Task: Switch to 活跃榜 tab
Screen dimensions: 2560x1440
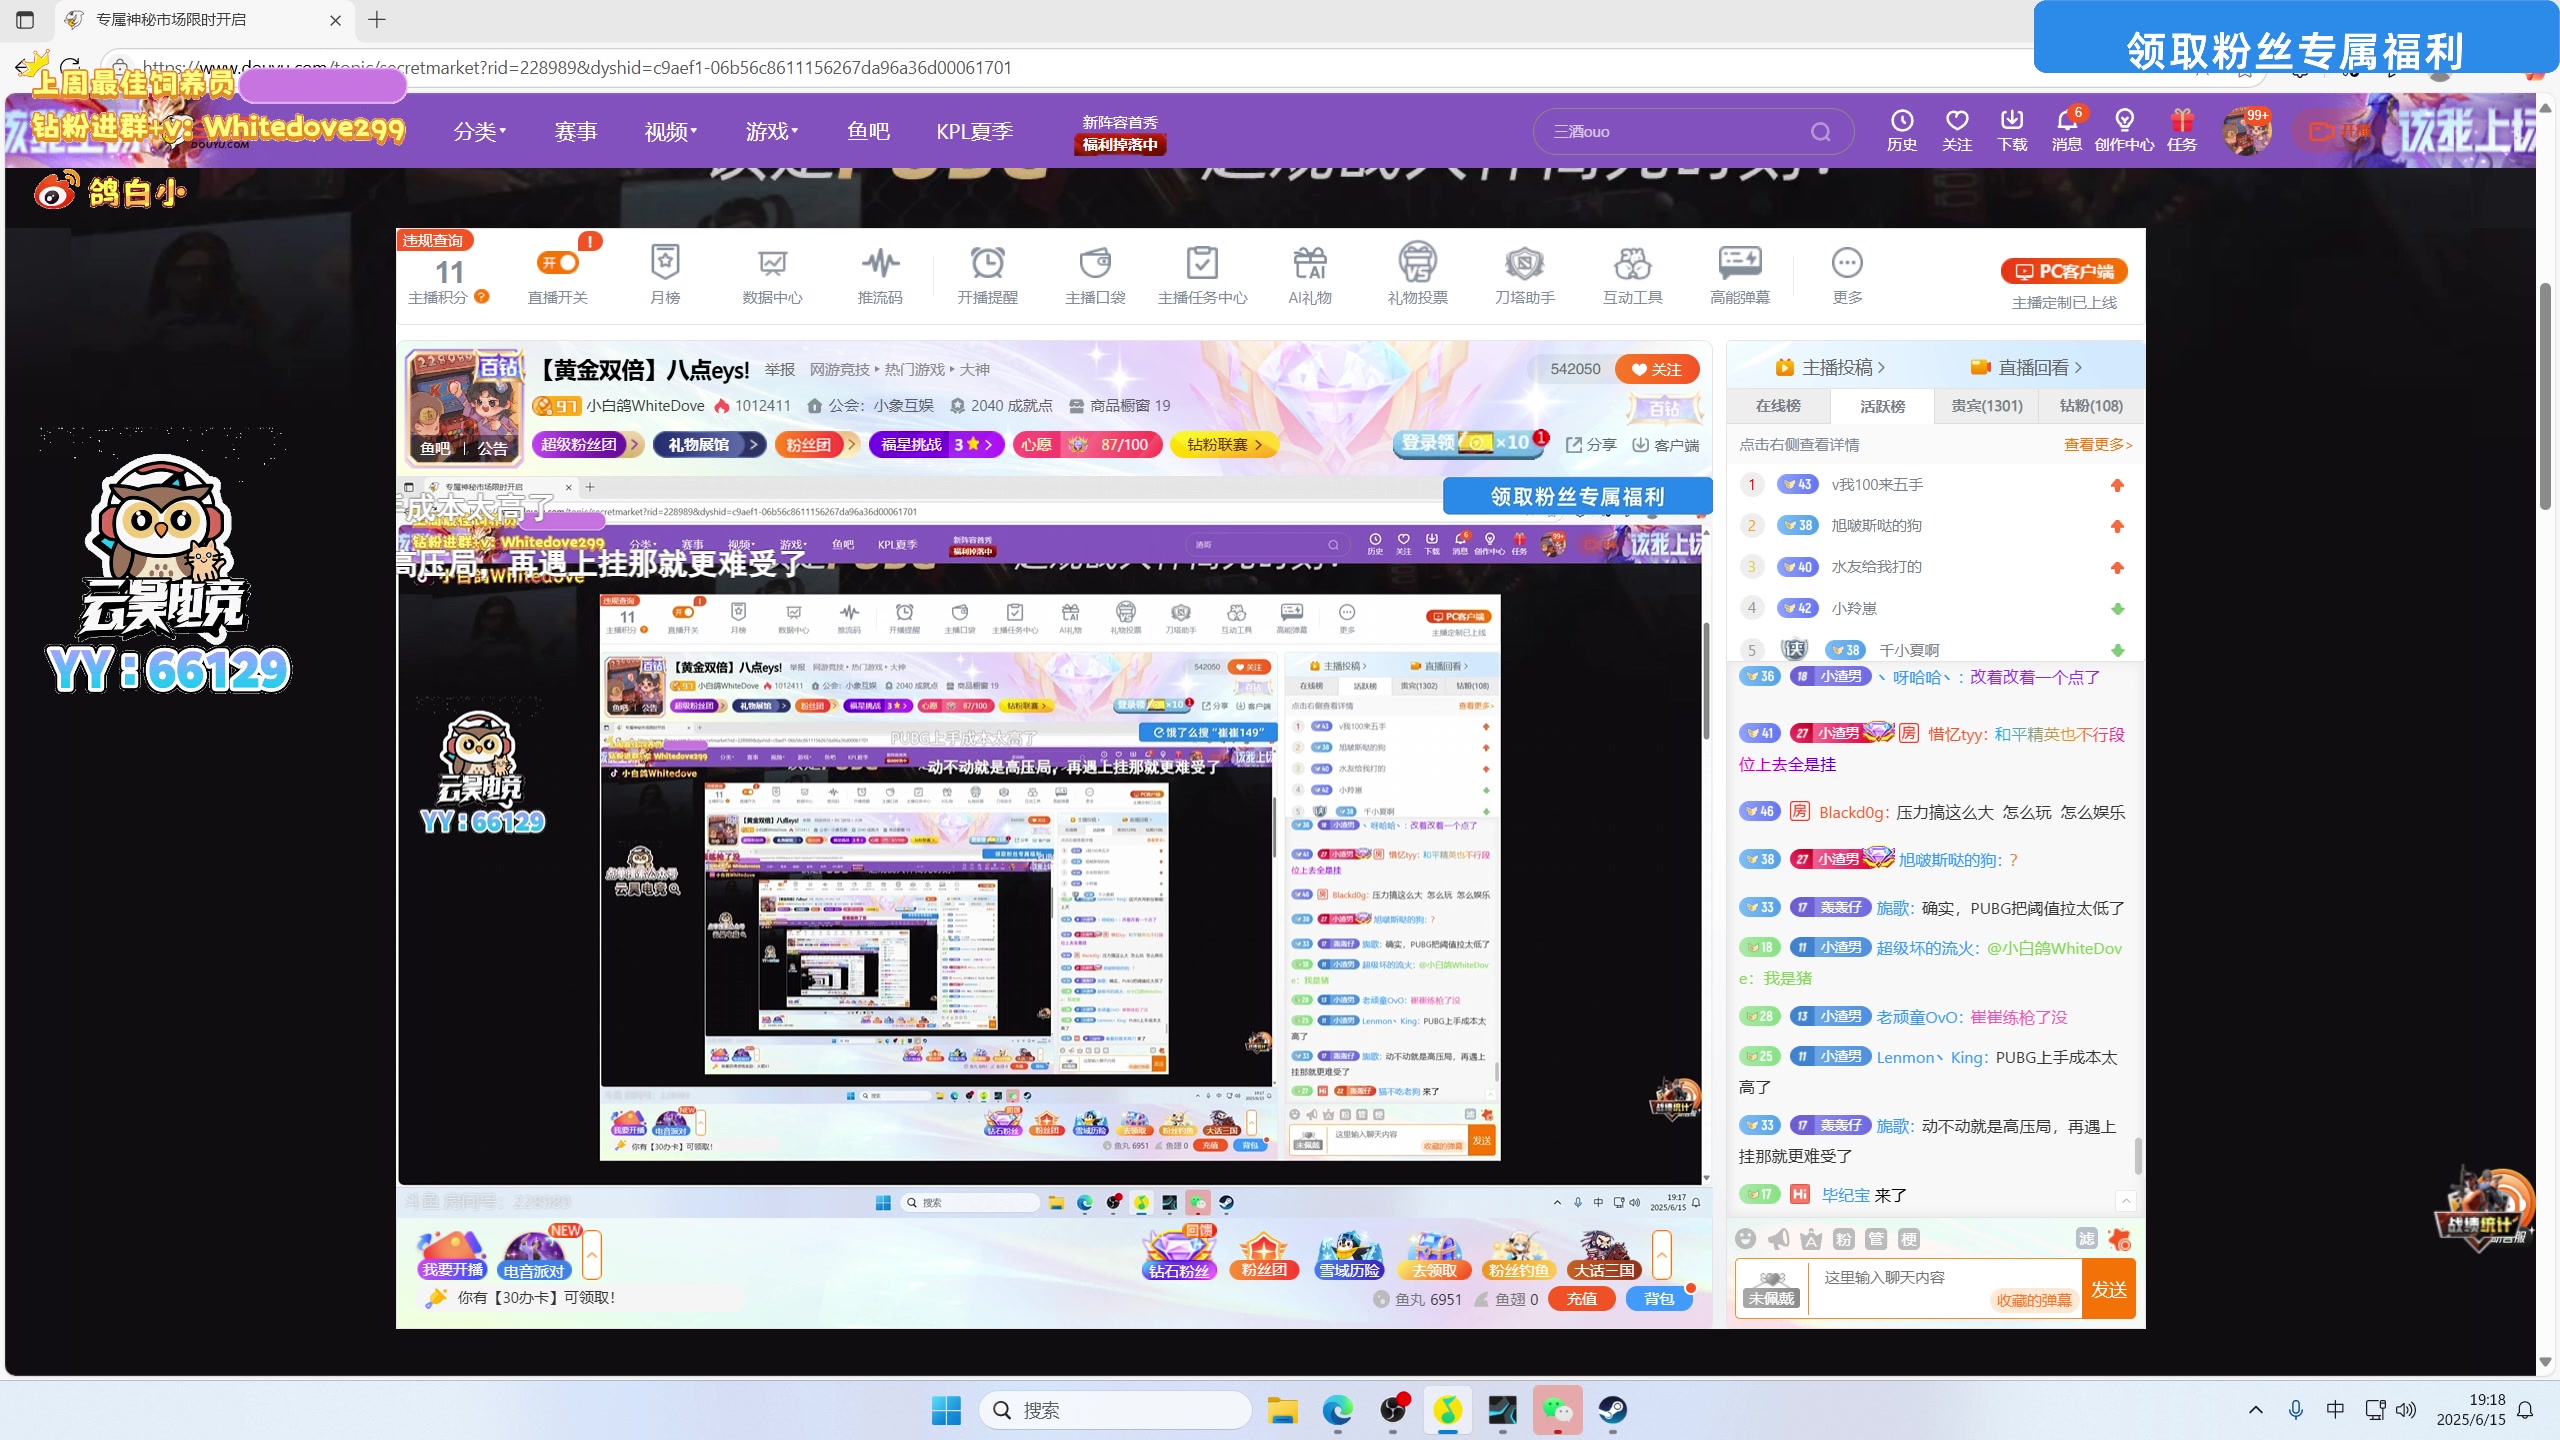Action: click(1882, 406)
